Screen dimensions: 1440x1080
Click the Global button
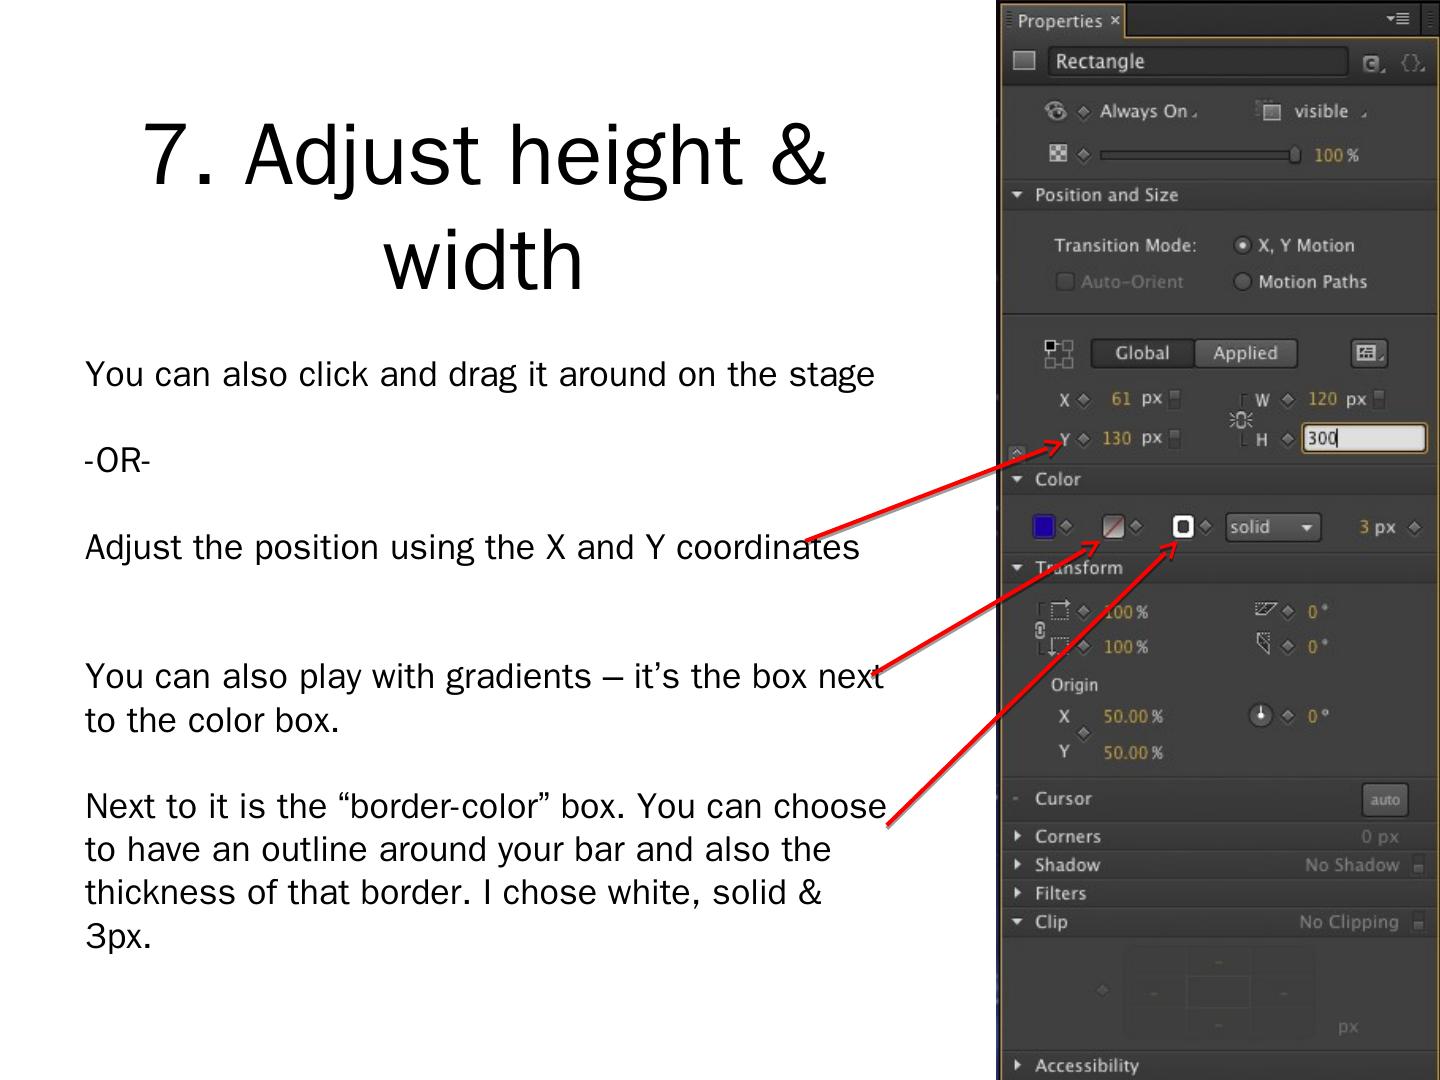1142,353
